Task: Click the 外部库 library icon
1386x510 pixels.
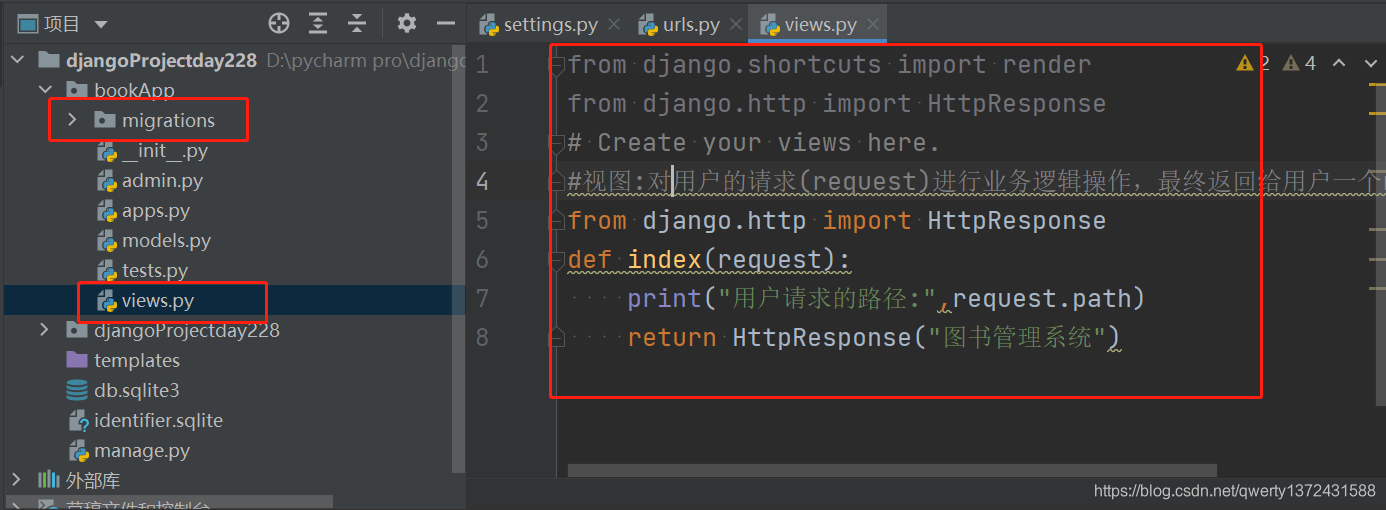Action: 49,480
